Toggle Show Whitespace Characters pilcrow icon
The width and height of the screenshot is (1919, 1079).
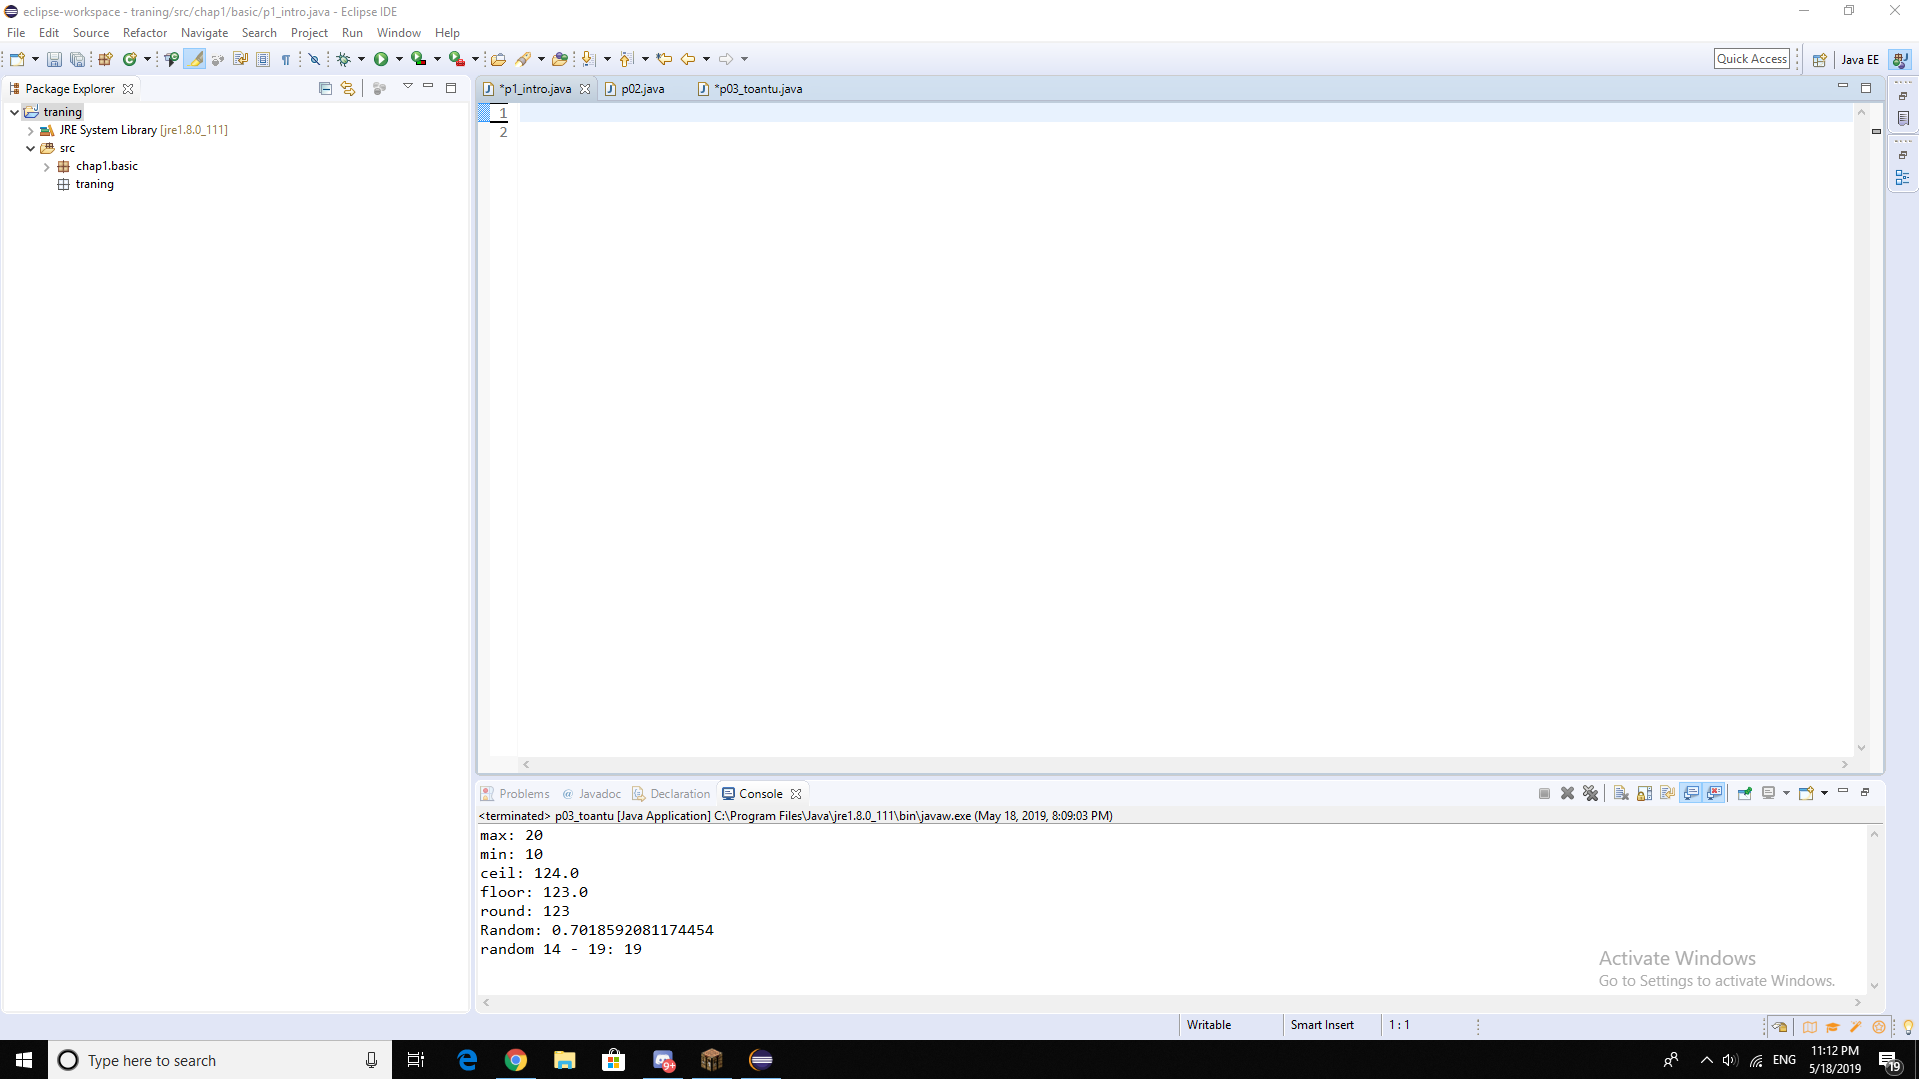tap(286, 60)
